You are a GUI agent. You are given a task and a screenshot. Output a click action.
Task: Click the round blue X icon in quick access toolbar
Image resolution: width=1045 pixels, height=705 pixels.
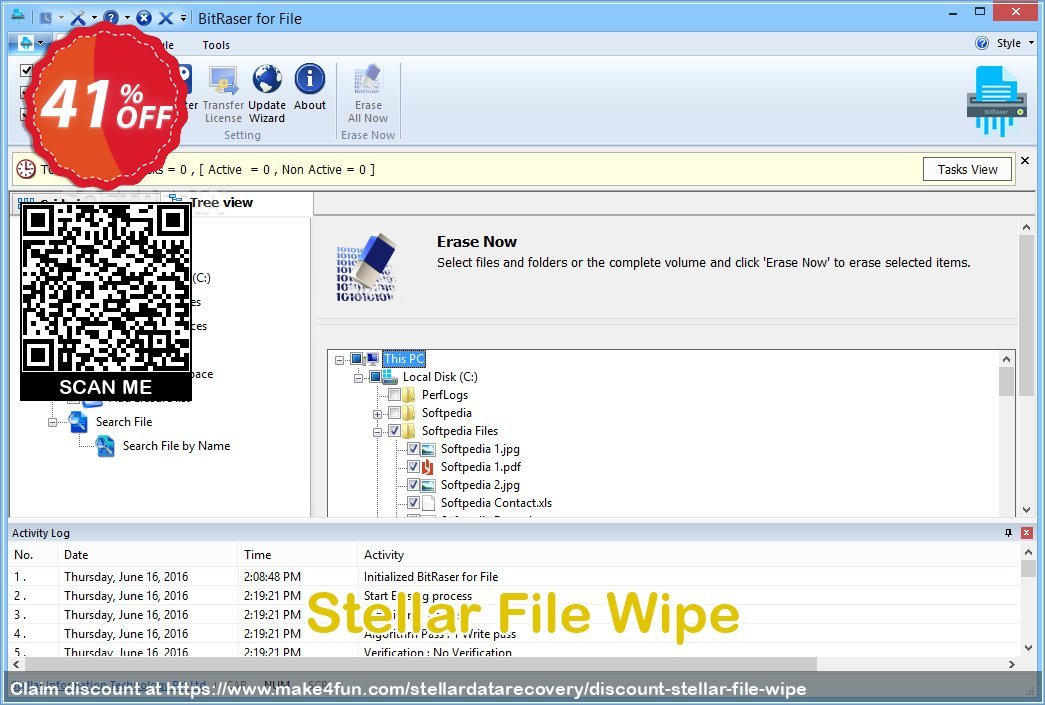(x=144, y=18)
